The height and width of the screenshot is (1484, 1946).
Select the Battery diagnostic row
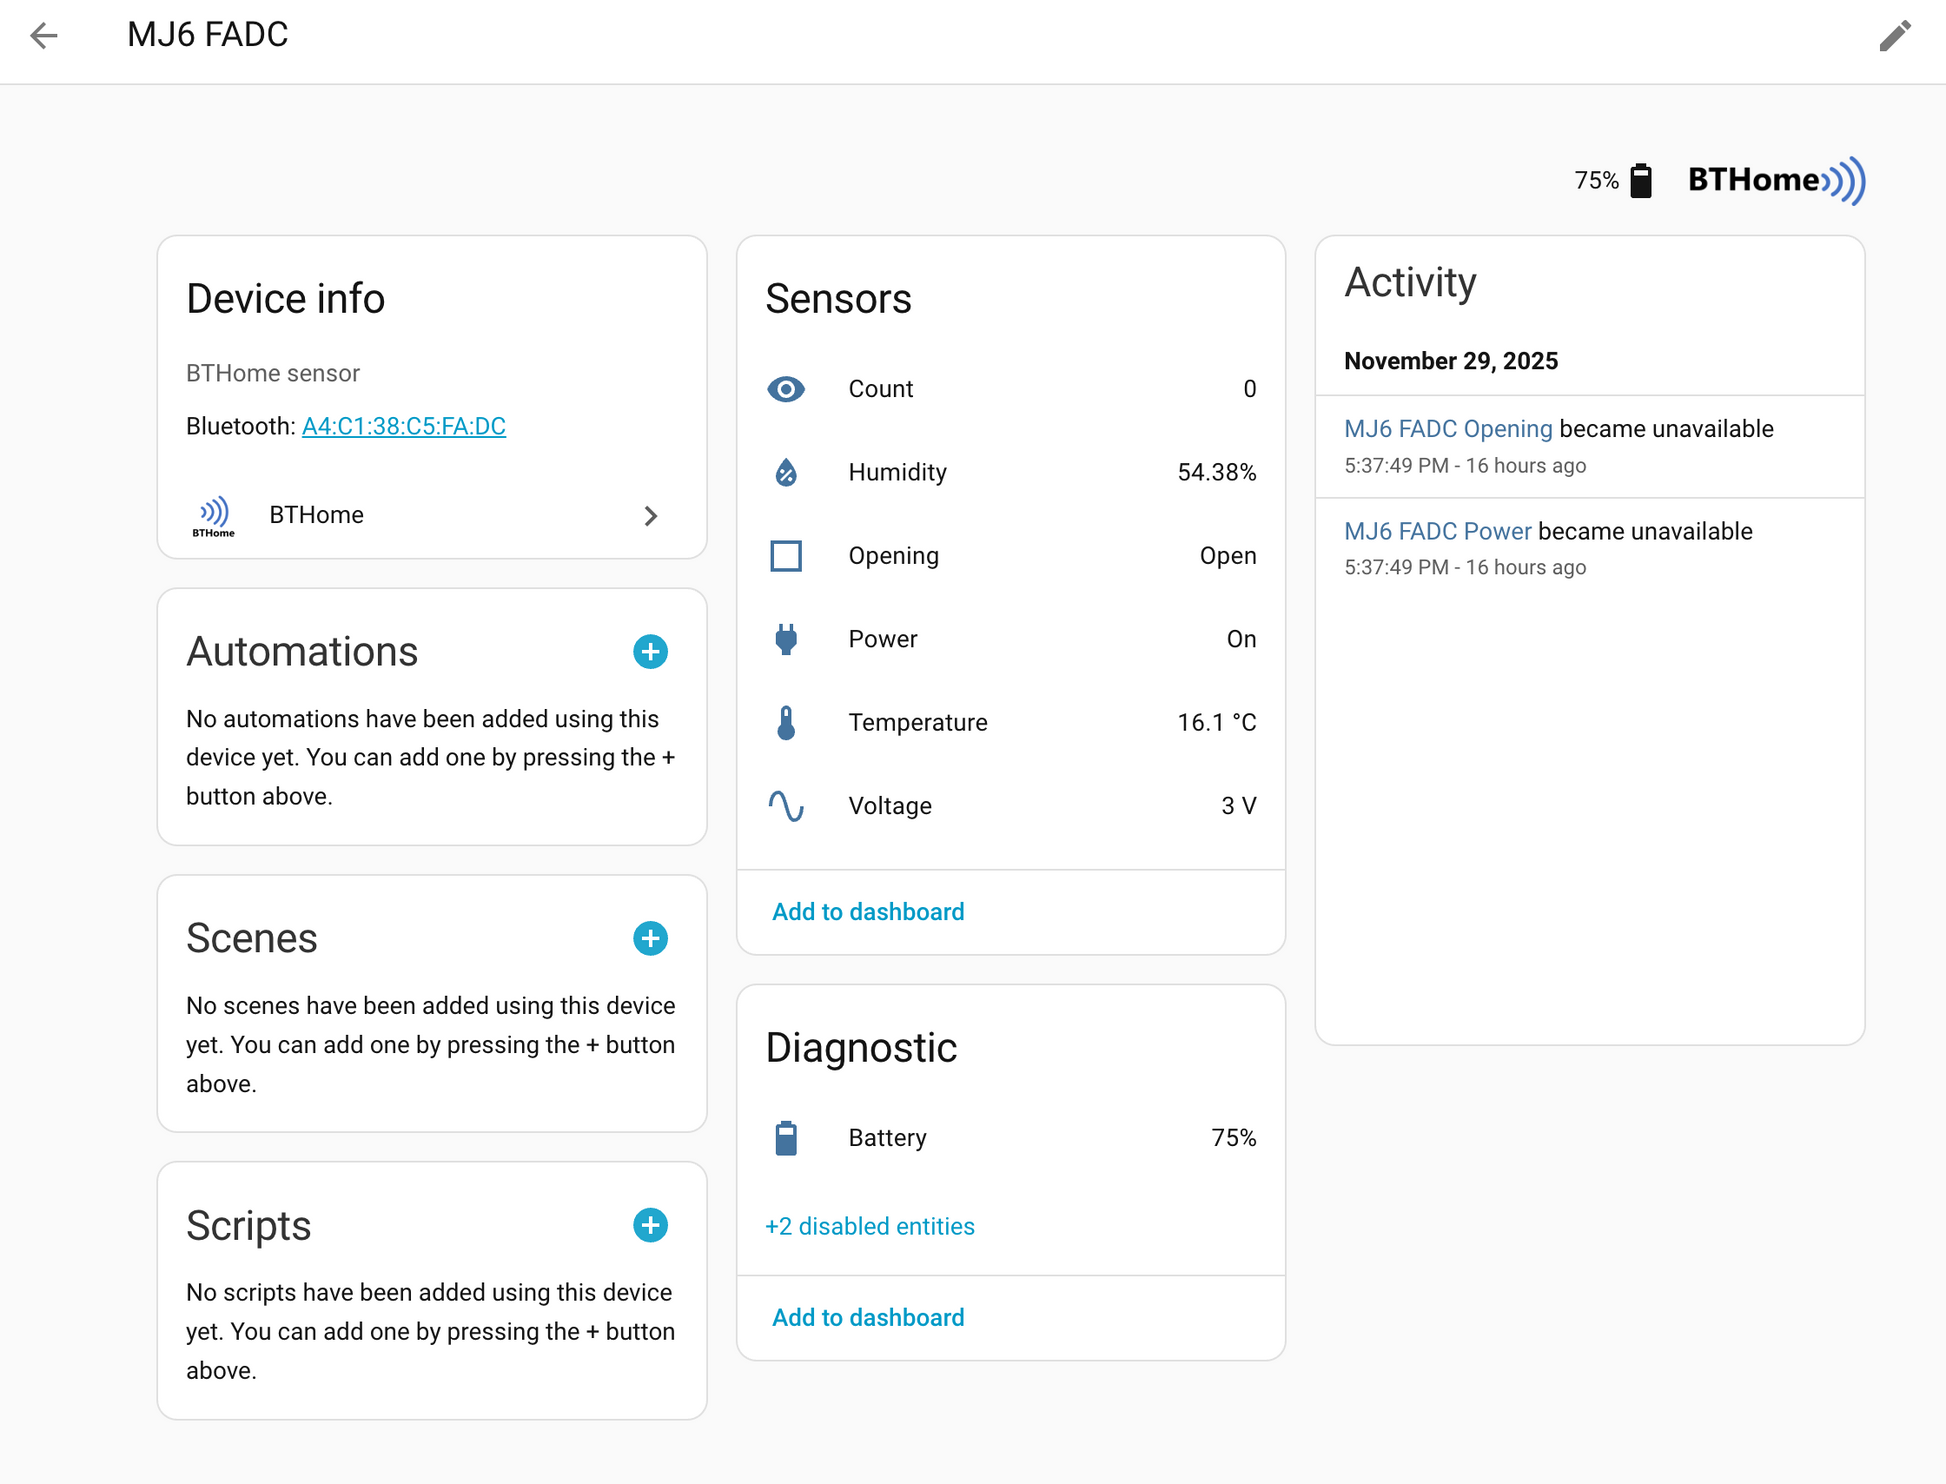1010,1138
